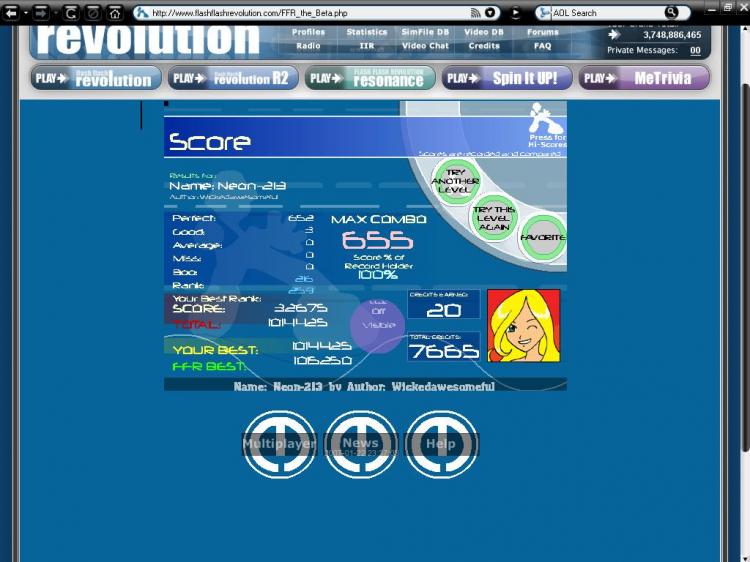Open the IIR link
Image resolution: width=750 pixels, height=562 pixels.
[367, 46]
